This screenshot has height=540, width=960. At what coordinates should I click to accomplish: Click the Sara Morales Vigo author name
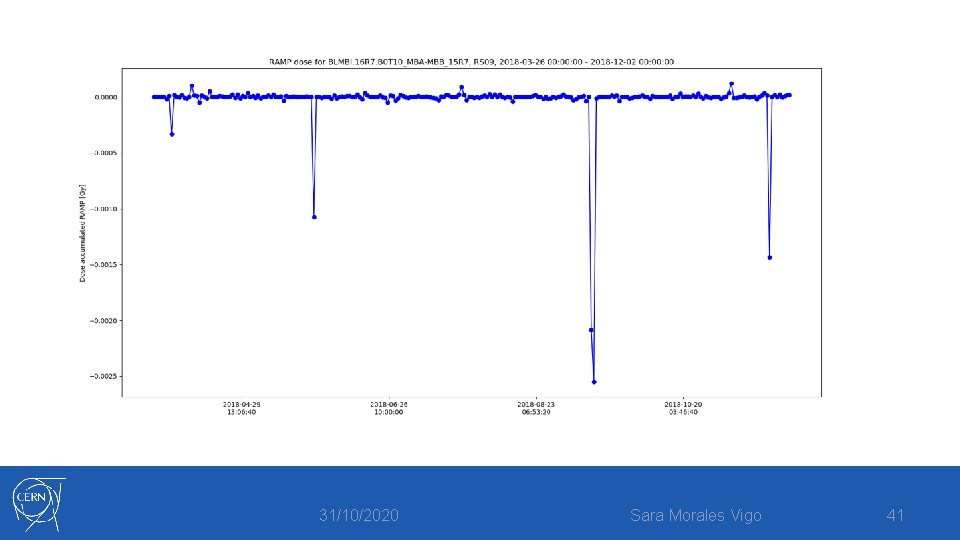point(696,516)
